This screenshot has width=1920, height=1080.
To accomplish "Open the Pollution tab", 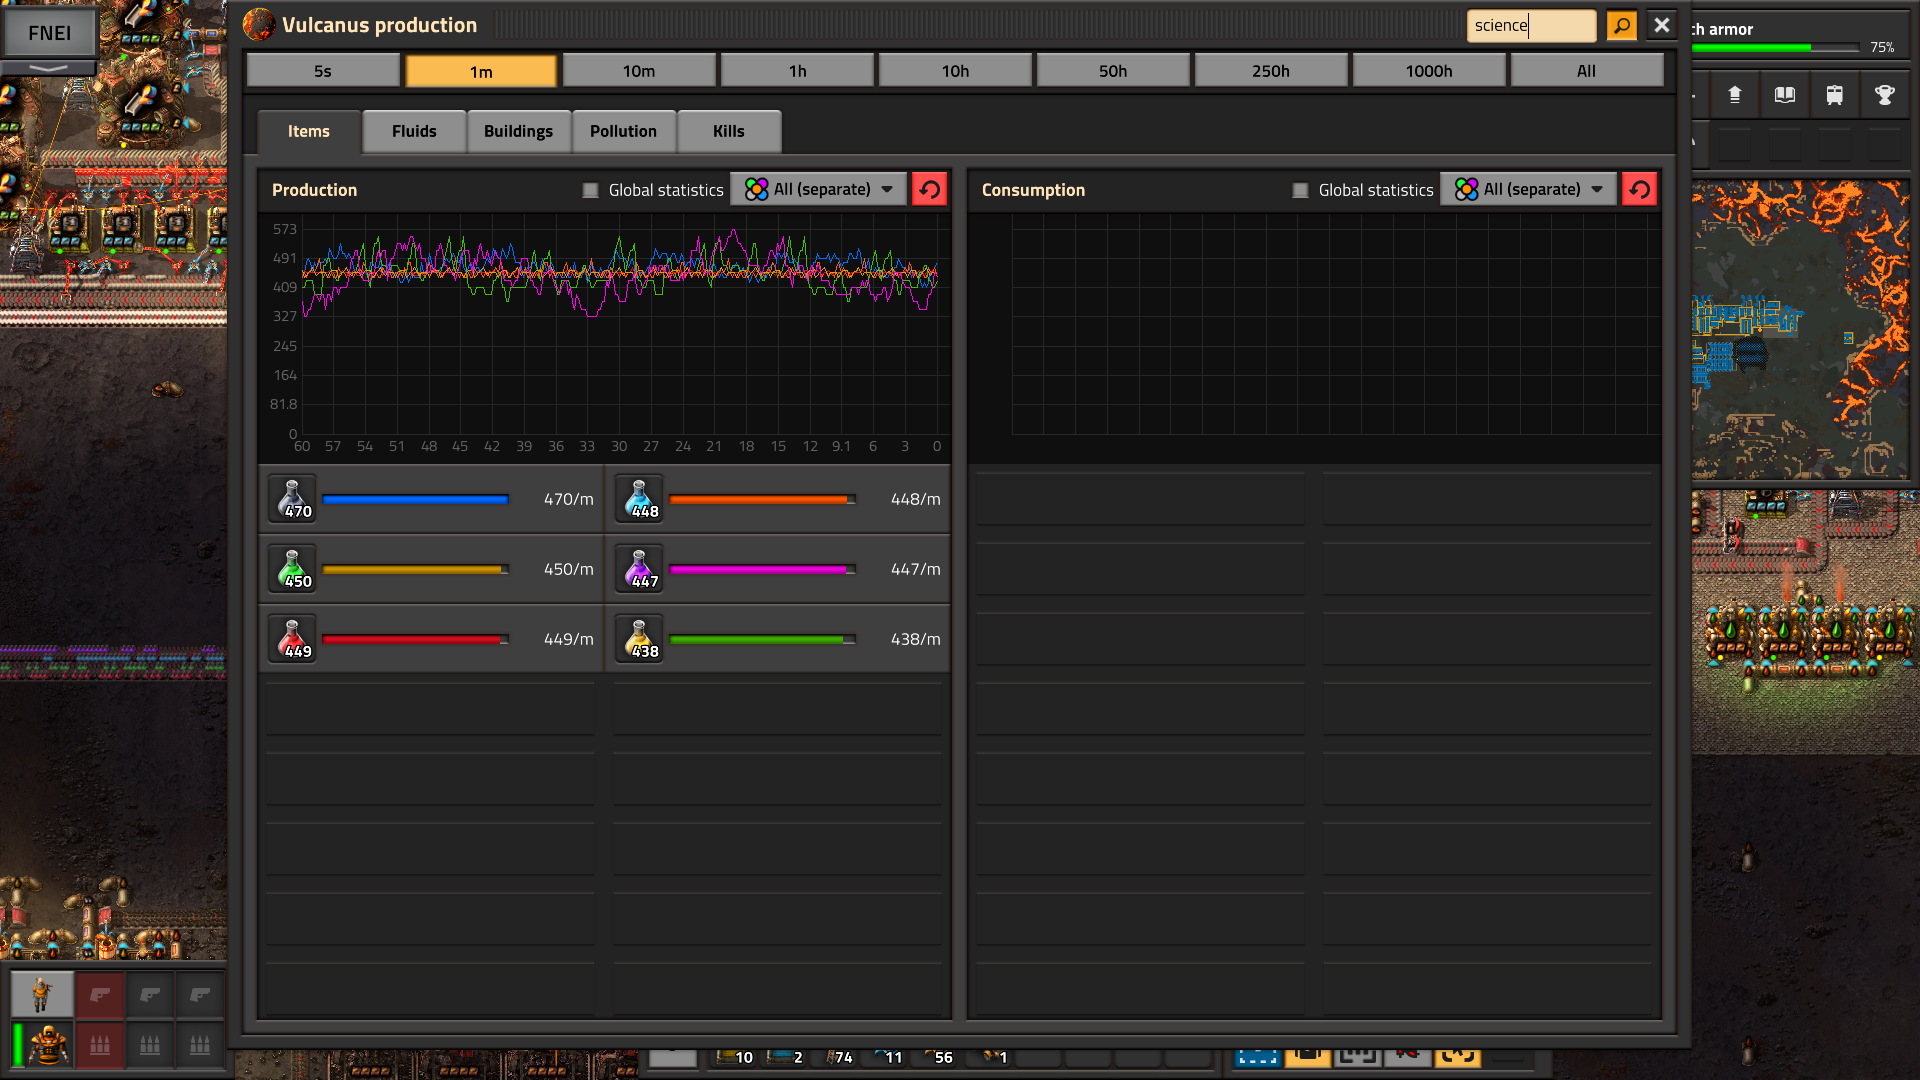I will (x=623, y=131).
